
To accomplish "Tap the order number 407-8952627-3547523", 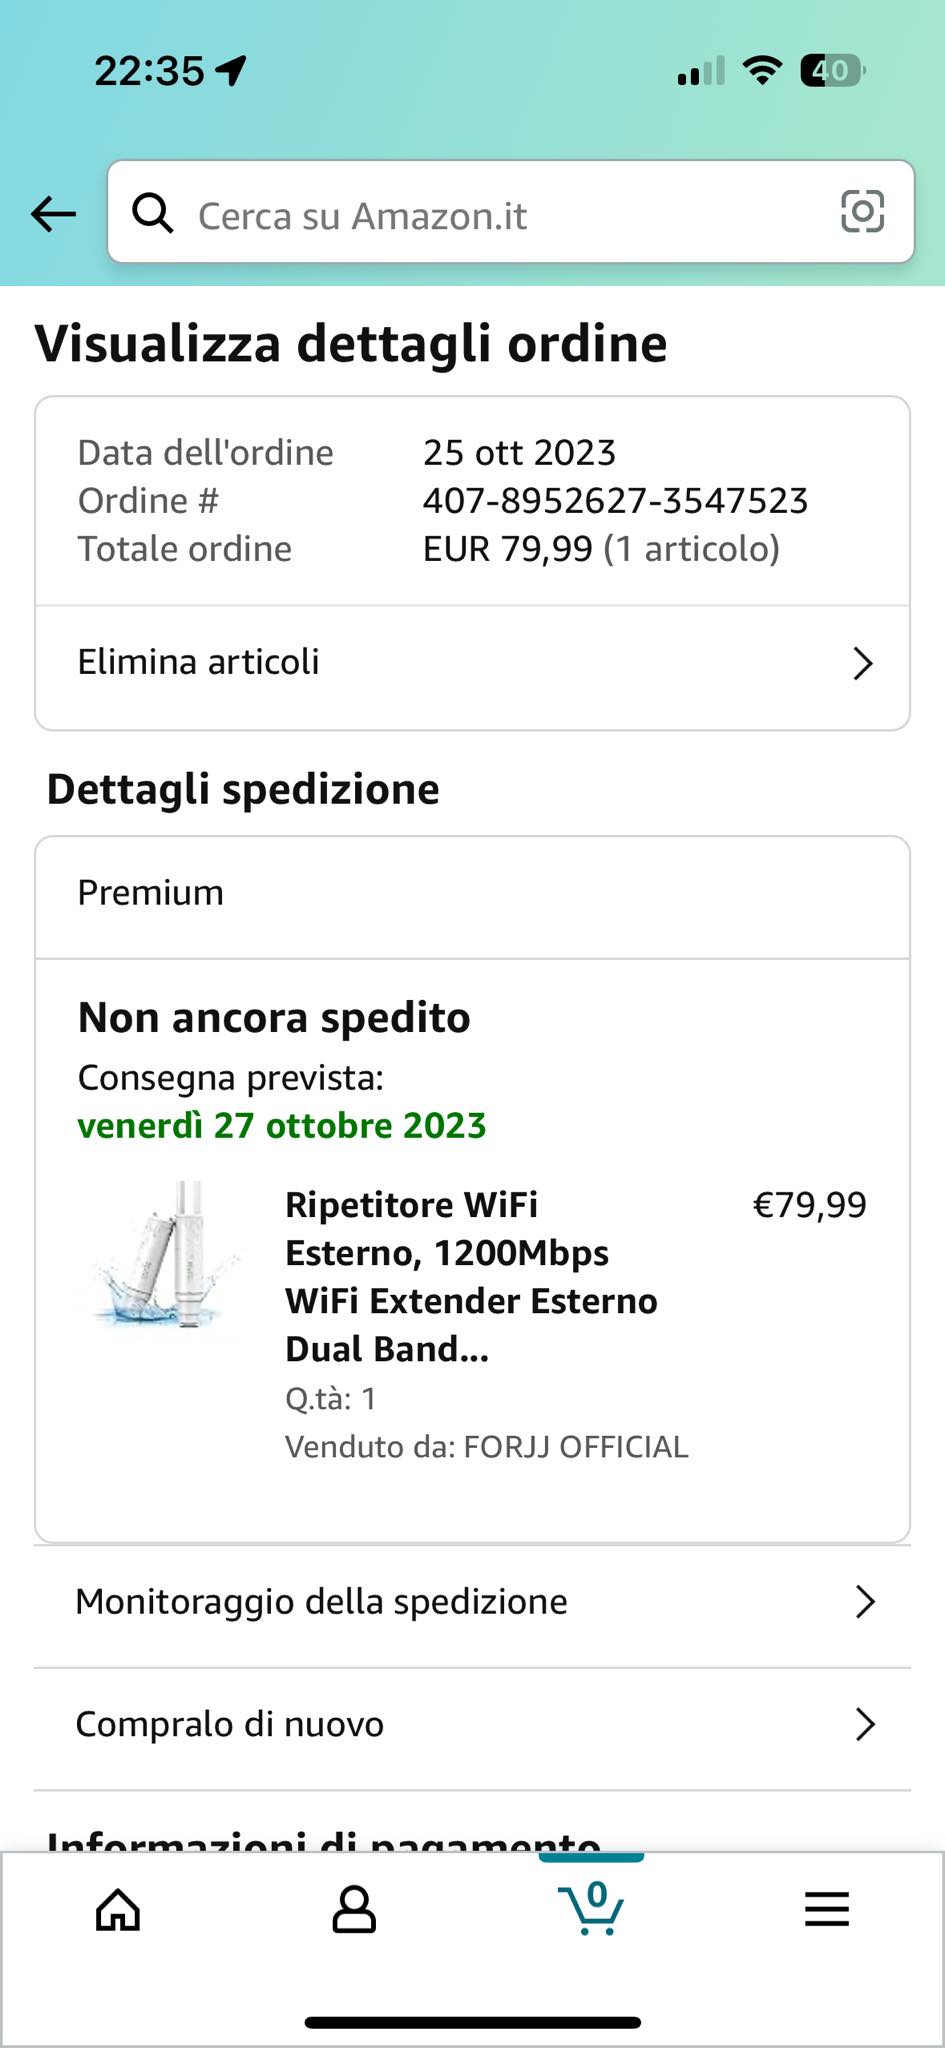I will (615, 501).
